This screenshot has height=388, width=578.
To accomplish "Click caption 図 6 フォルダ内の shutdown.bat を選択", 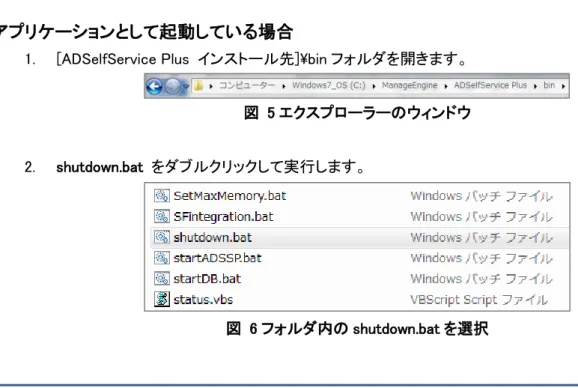I will pyautogui.click(x=357, y=328).
